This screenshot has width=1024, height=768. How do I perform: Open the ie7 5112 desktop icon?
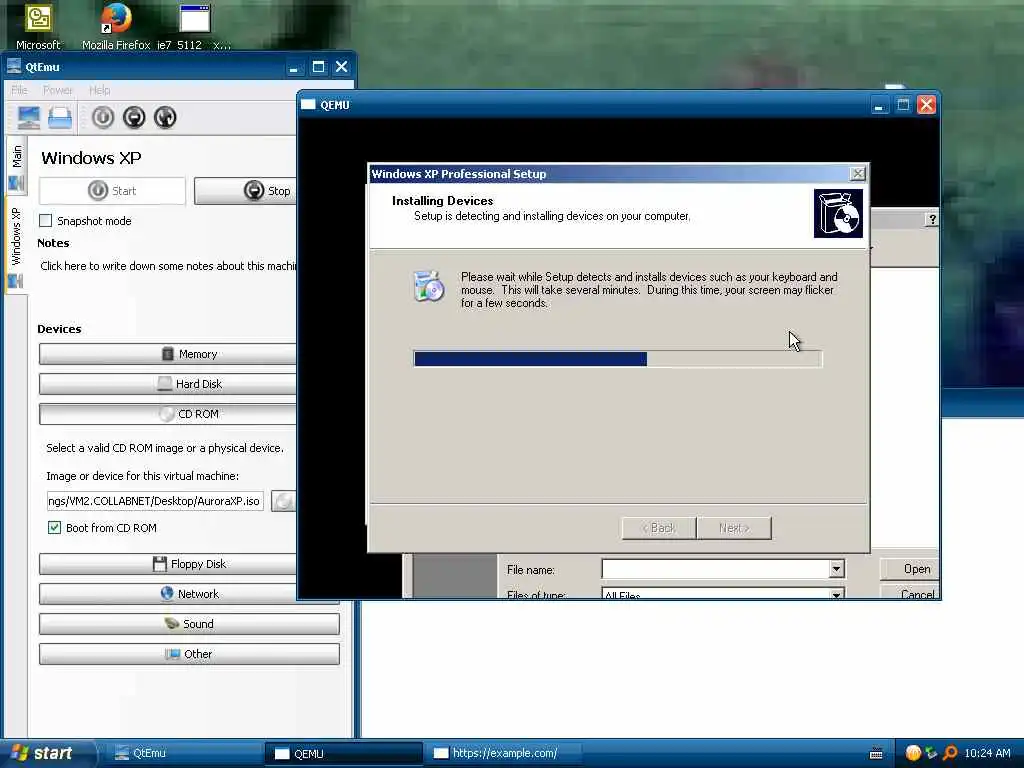click(194, 26)
